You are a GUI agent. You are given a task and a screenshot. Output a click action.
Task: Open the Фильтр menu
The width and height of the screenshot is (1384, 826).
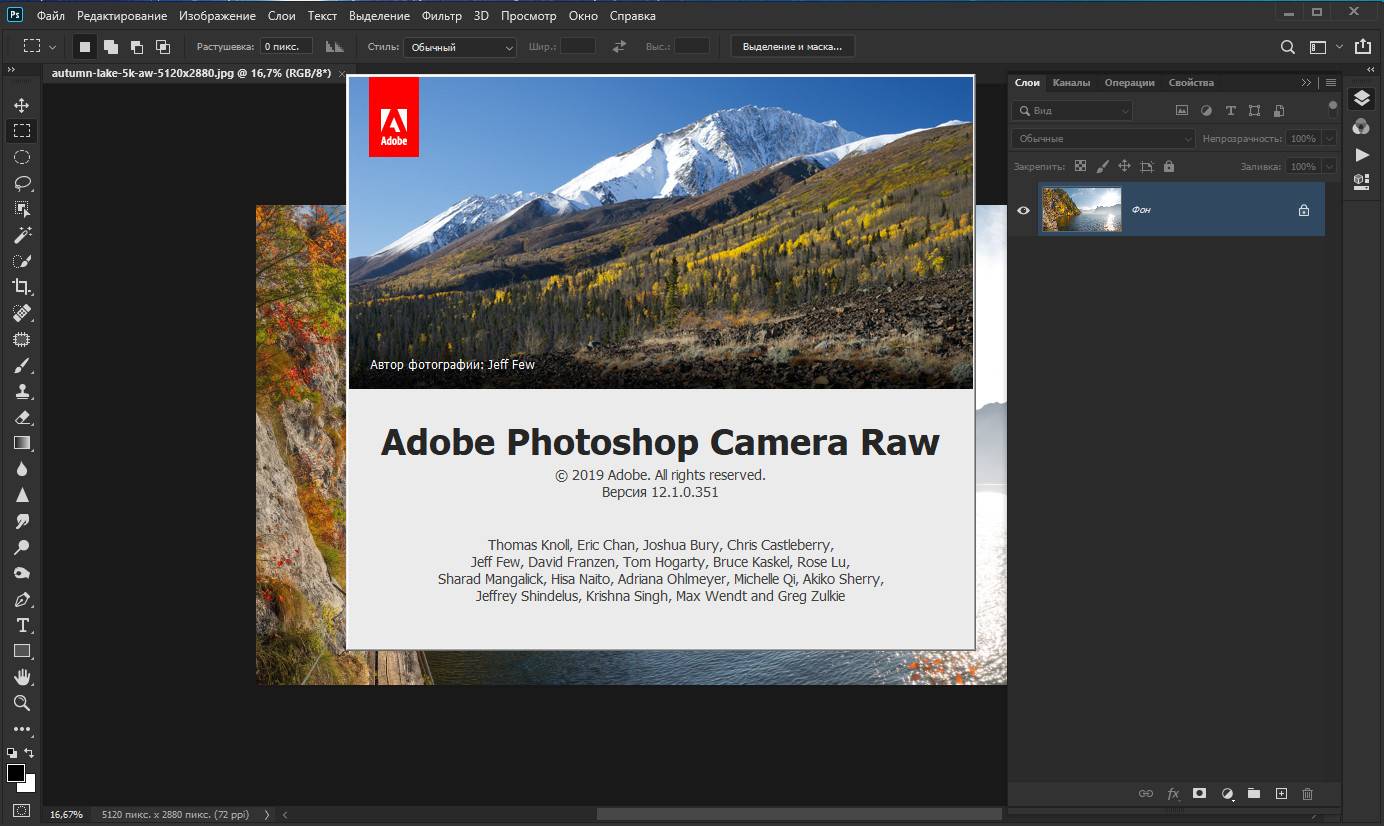click(x=442, y=16)
